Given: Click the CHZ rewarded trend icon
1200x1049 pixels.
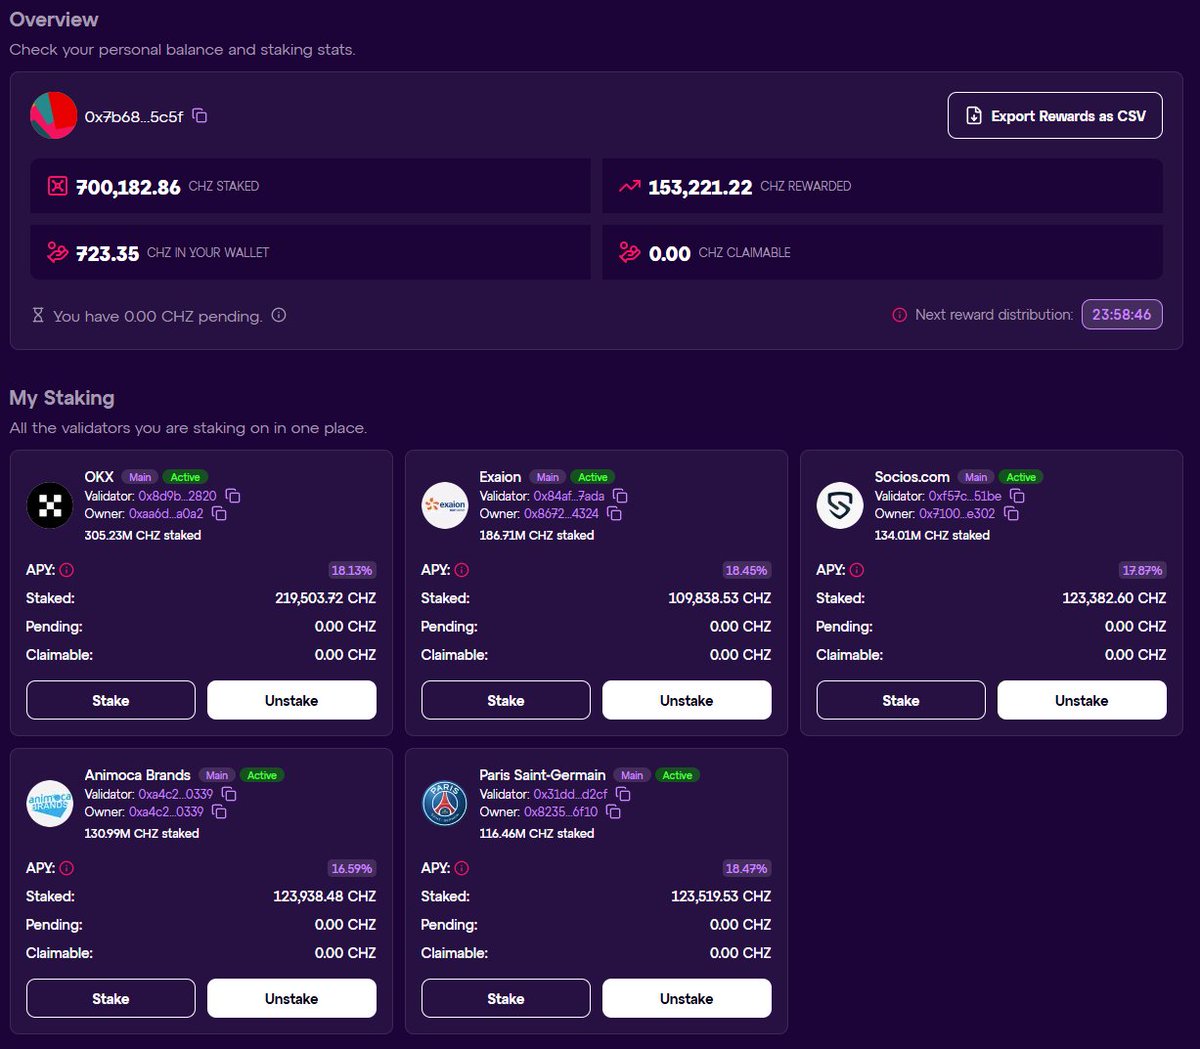Looking at the screenshot, I should [x=629, y=186].
